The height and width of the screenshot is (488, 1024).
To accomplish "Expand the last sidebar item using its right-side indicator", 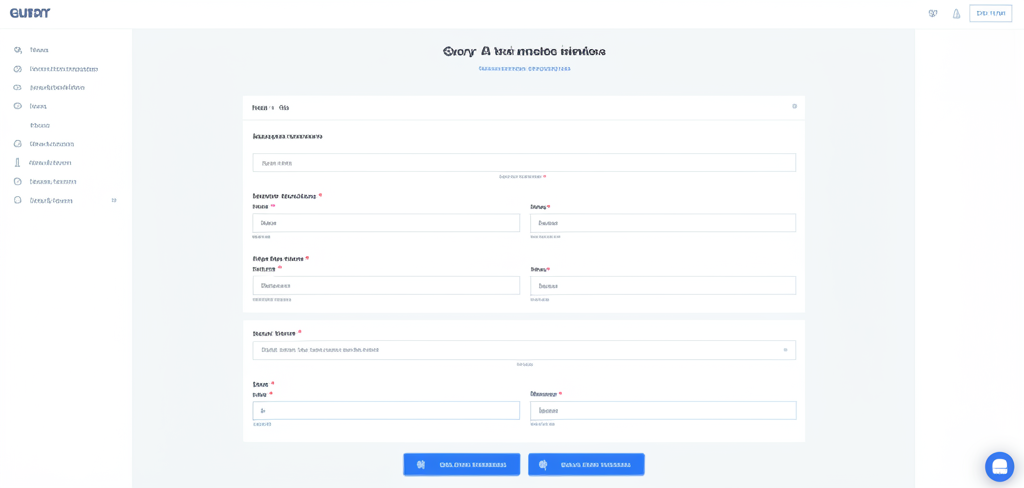I will (x=114, y=200).
